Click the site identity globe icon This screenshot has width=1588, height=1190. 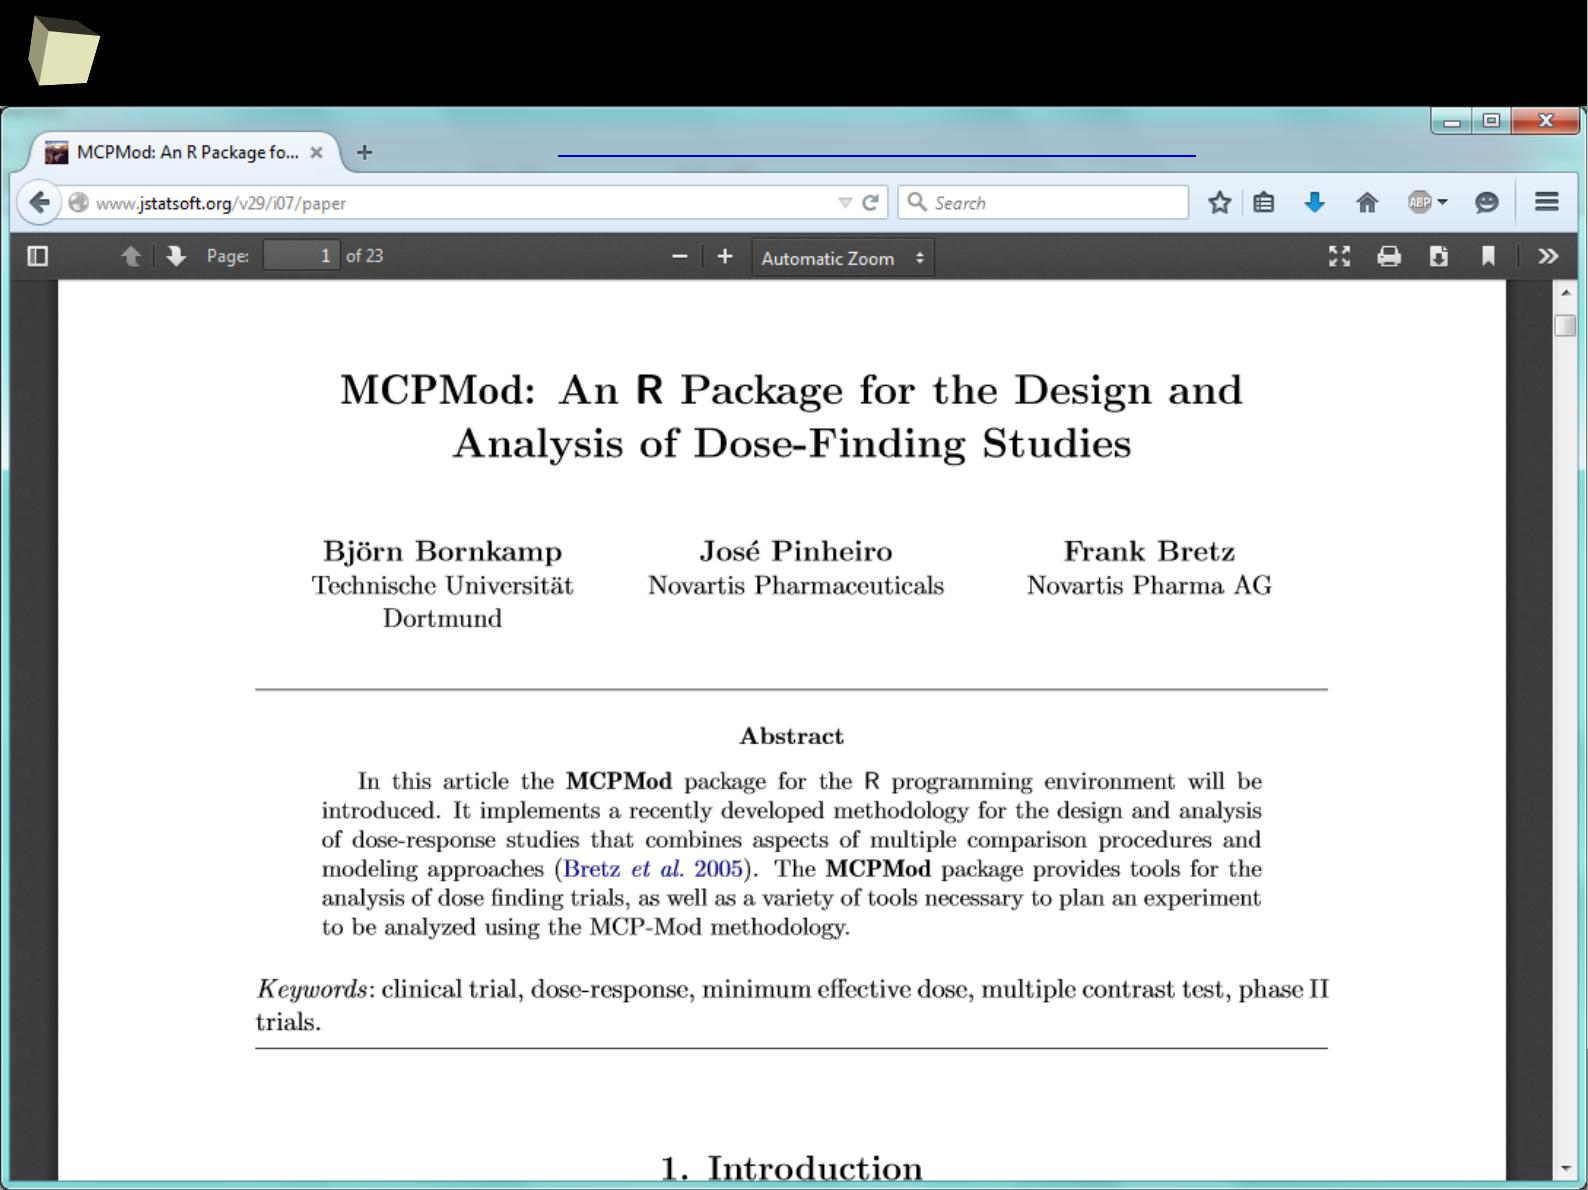click(x=78, y=202)
